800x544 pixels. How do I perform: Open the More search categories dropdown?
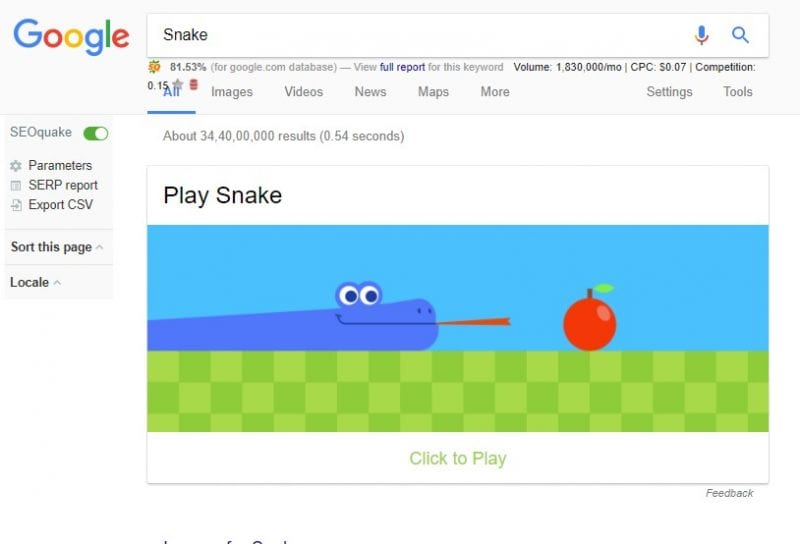click(x=495, y=92)
